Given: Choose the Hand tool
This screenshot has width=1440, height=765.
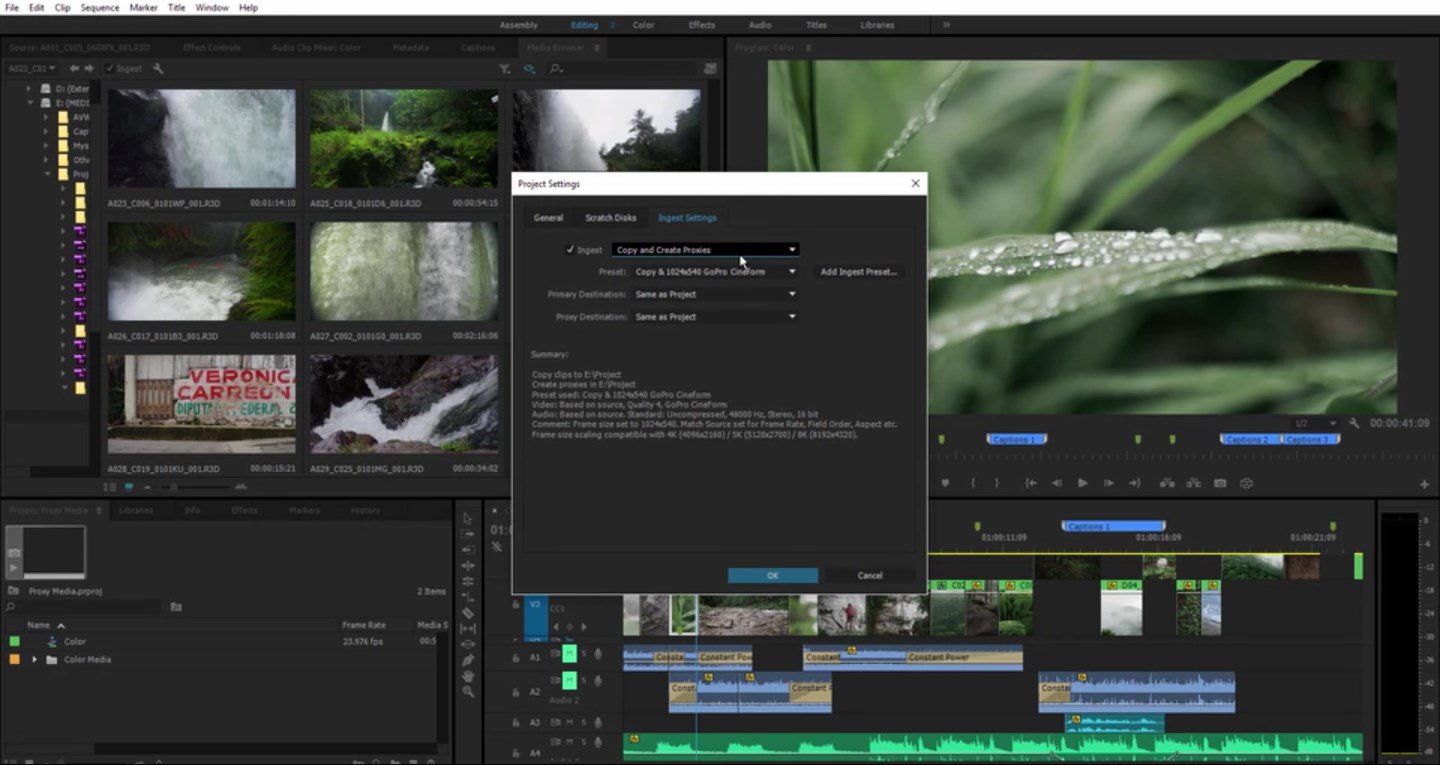Looking at the screenshot, I should 467,676.
